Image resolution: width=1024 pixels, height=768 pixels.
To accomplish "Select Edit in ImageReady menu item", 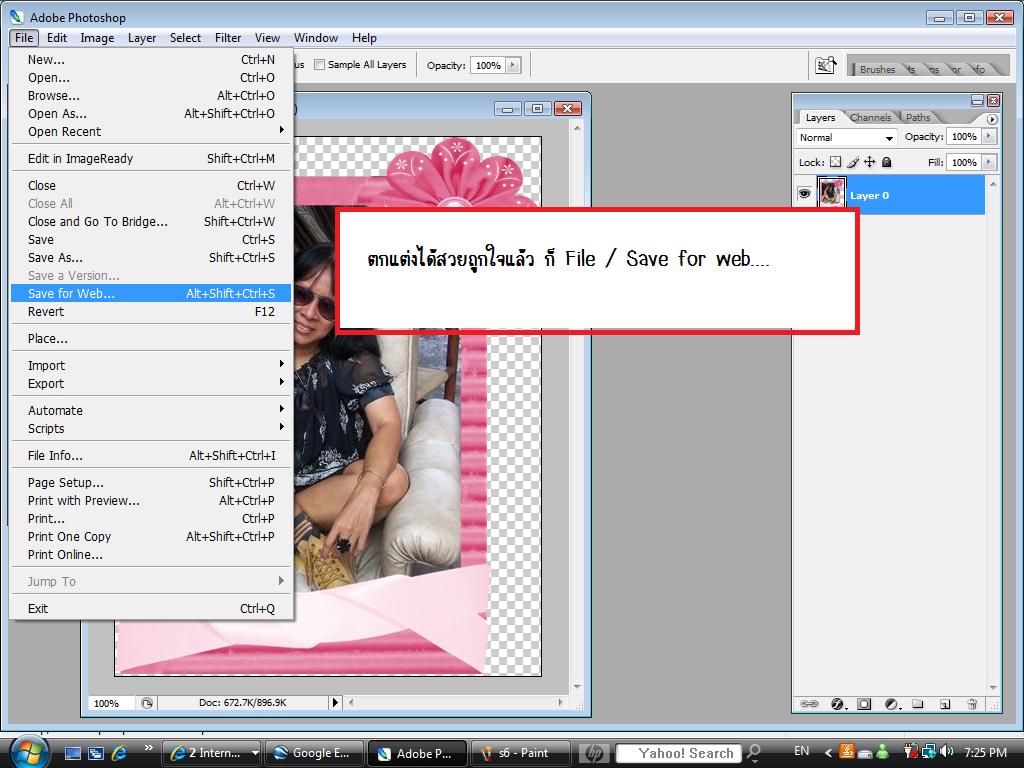I will (150, 159).
